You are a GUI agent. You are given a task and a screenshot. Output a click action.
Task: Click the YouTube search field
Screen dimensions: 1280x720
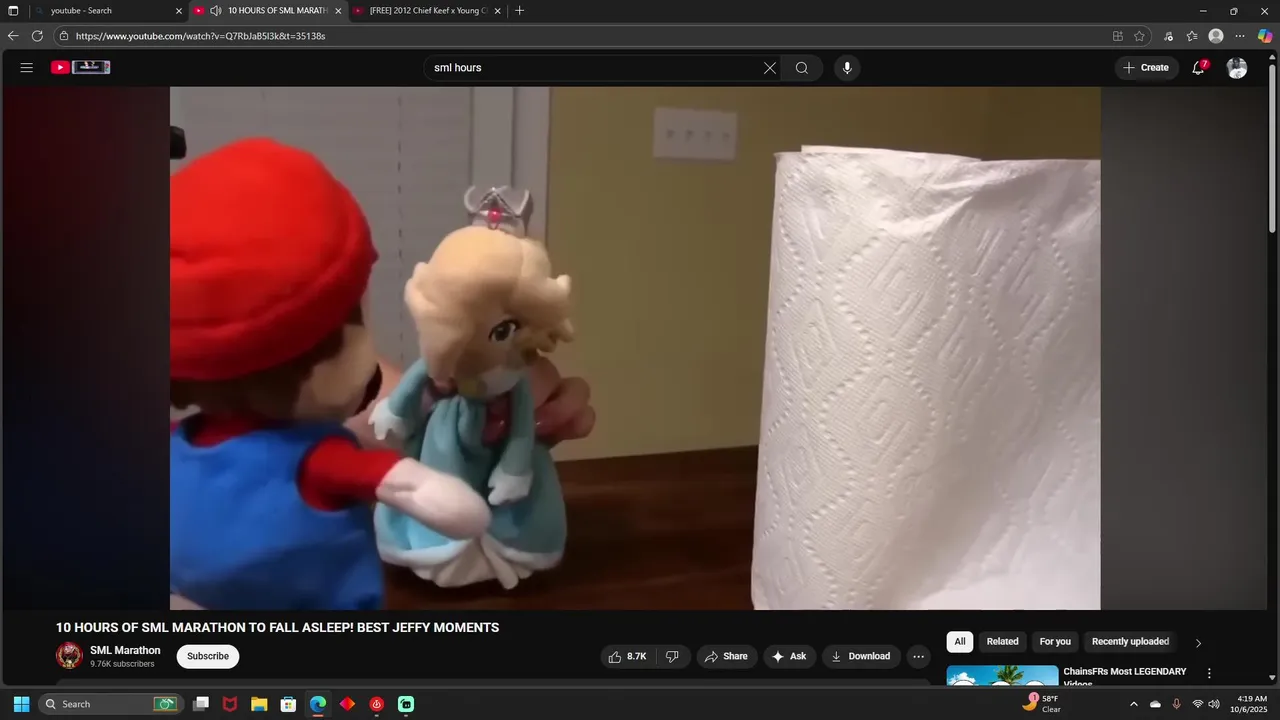click(595, 68)
